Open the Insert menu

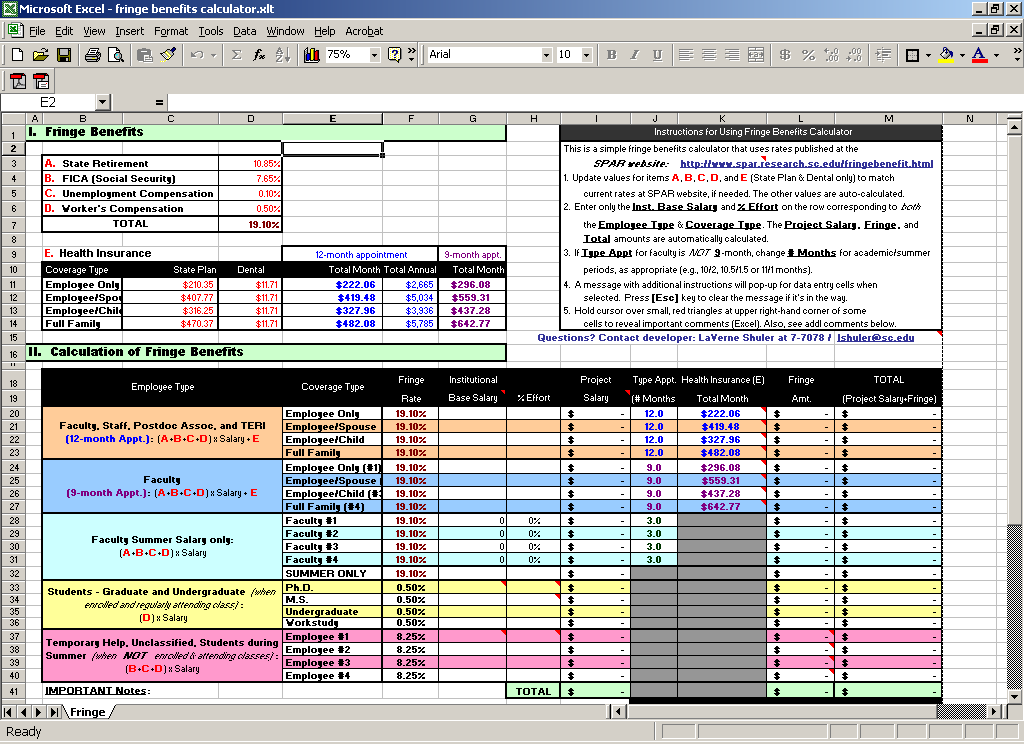[x=129, y=31]
